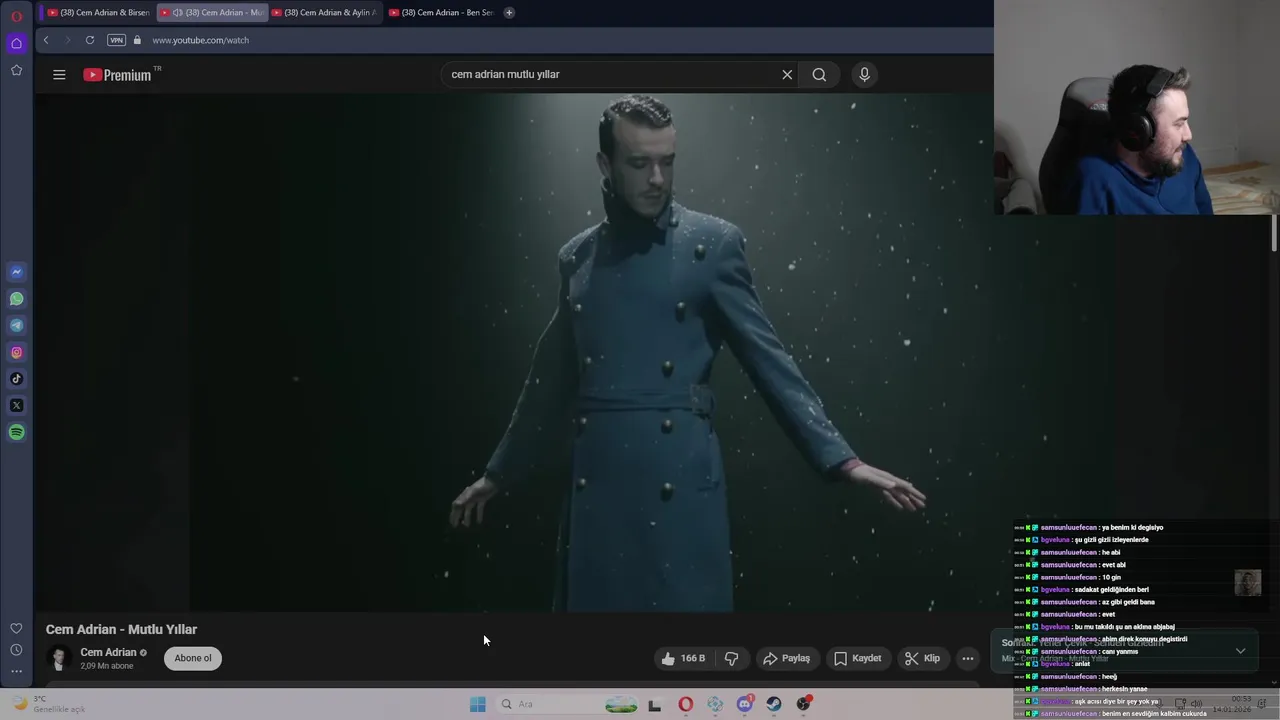This screenshot has width=1280, height=720.
Task: Click the '2,09 Mn abone' subscriber count
Action: click(x=107, y=666)
